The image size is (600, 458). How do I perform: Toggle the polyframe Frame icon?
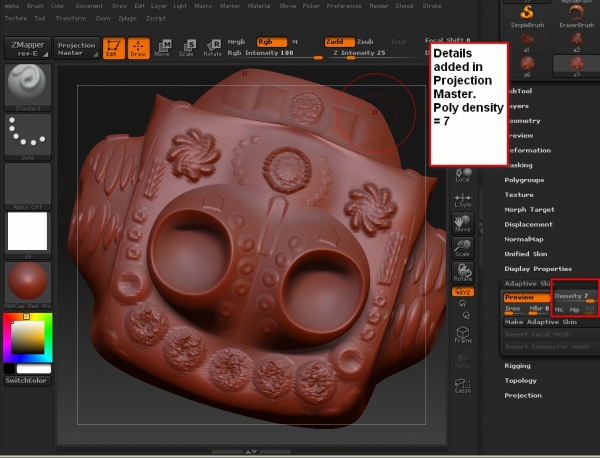pyautogui.click(x=463, y=334)
